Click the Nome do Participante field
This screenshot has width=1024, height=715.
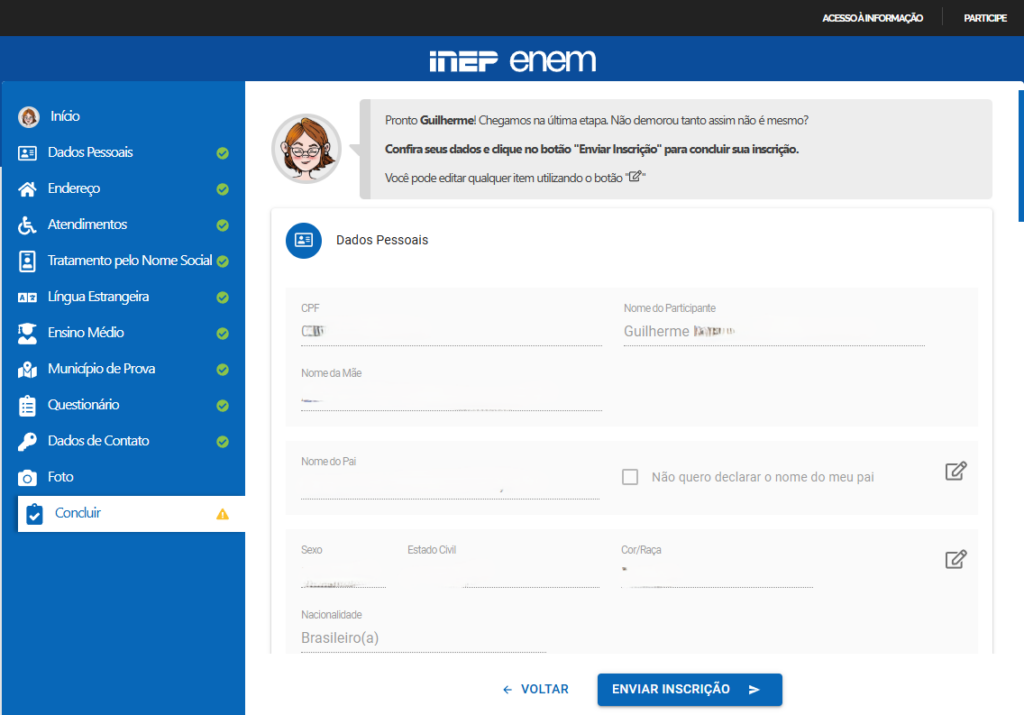(774, 332)
